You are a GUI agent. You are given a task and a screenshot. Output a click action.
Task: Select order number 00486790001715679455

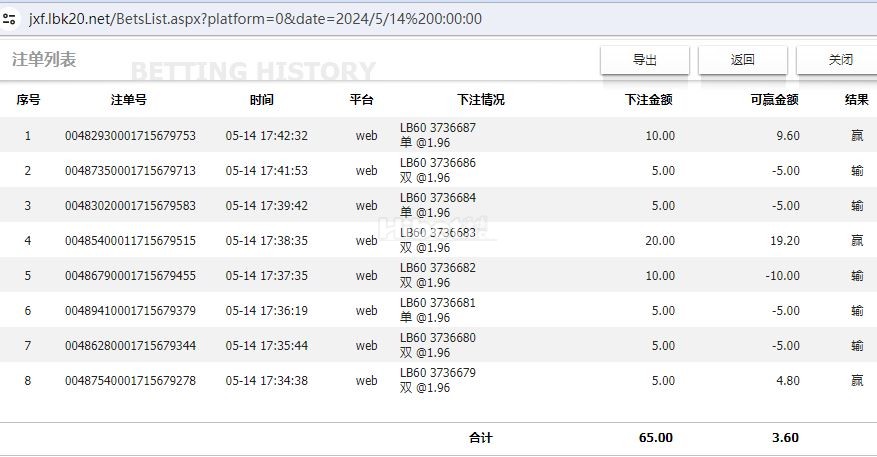[130, 275]
